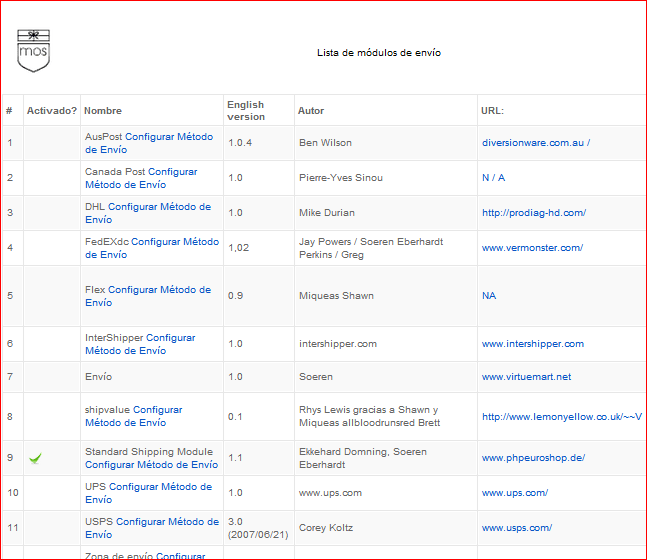Visit www.ups.com/ URL link
647x560 pixels.
[x=515, y=493]
